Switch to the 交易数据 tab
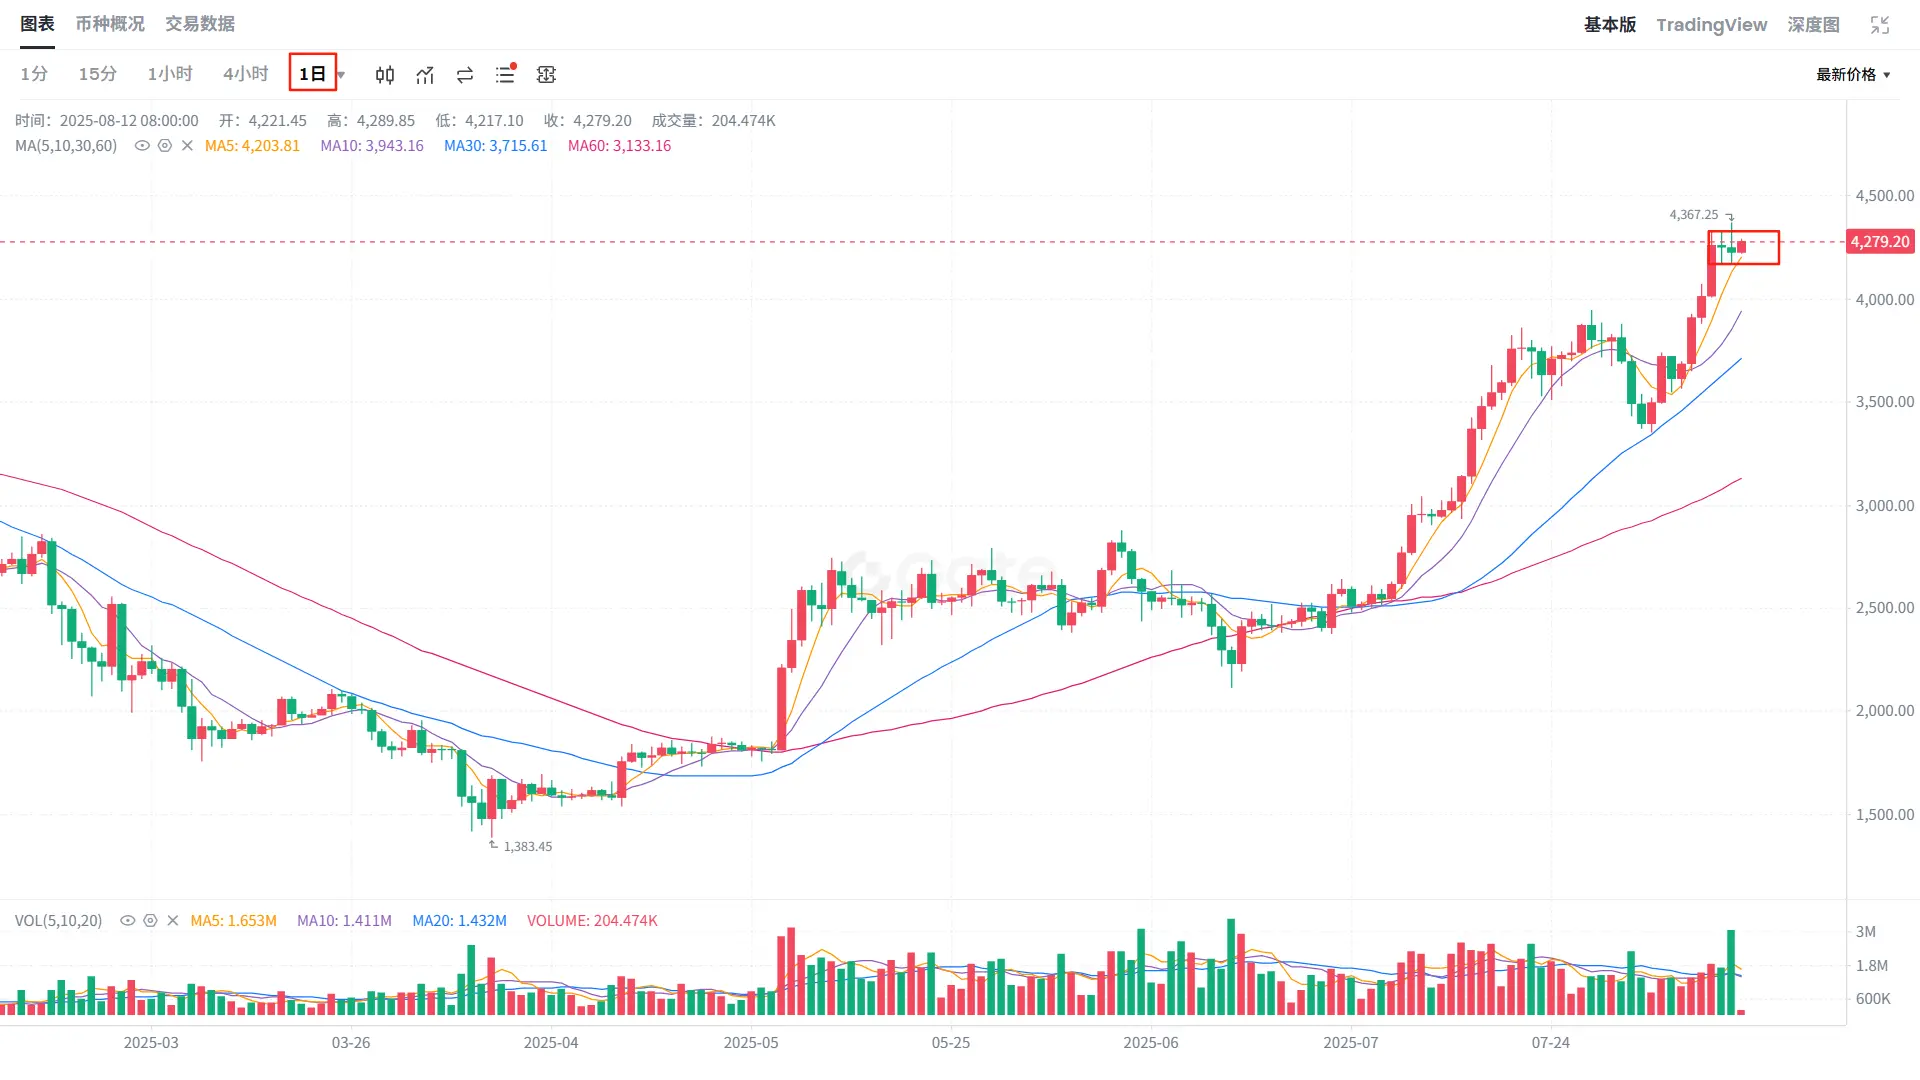Image resolution: width=1920 pixels, height=1080 pixels. [x=200, y=24]
